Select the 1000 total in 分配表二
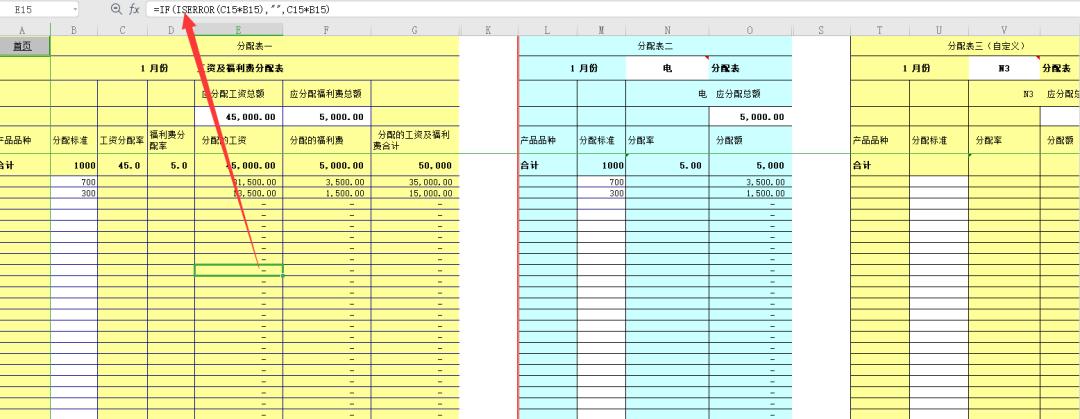Screen dimensions: 1080x419 pyautogui.click(x=601, y=165)
